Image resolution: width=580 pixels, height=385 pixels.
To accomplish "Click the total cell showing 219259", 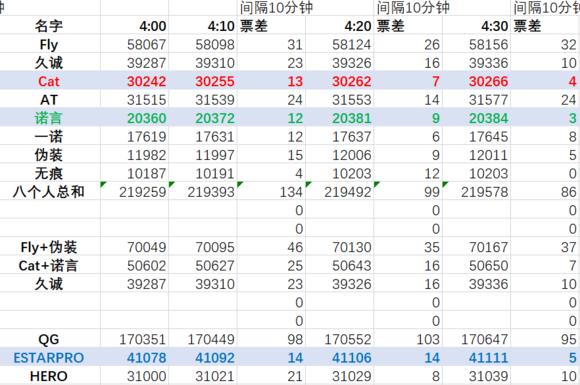I will [134, 192].
